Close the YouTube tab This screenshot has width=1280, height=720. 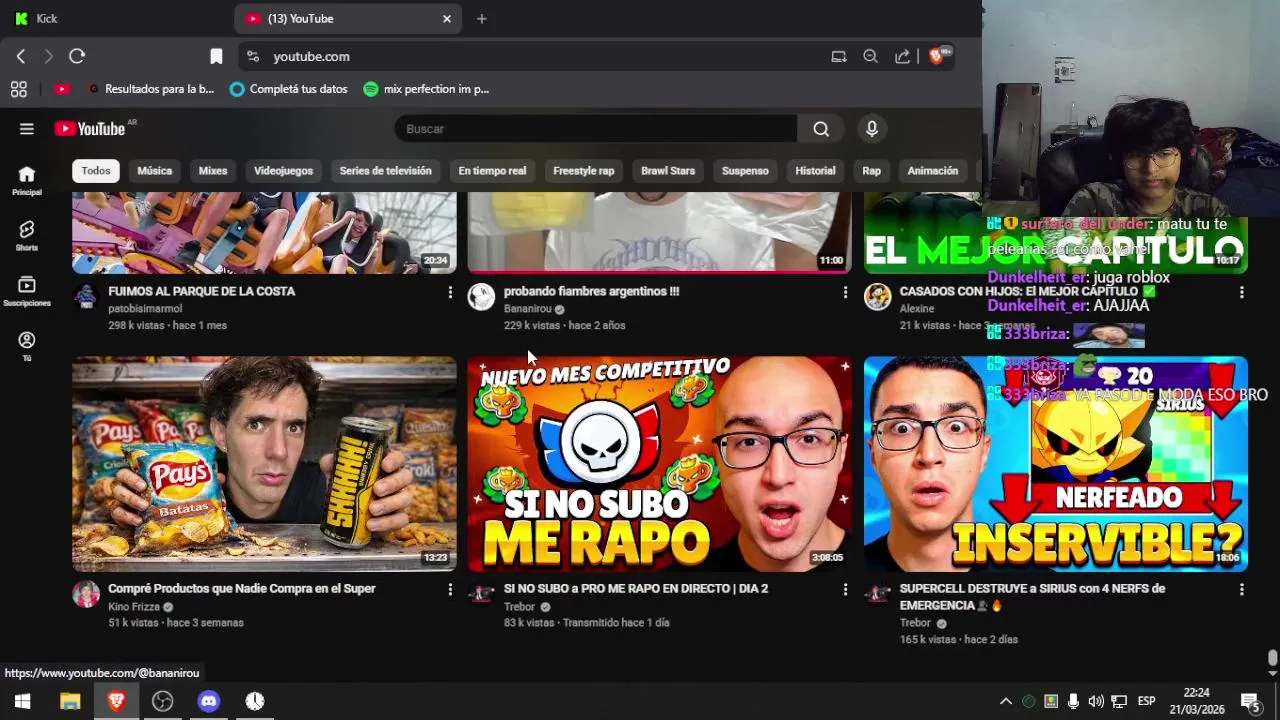click(447, 18)
